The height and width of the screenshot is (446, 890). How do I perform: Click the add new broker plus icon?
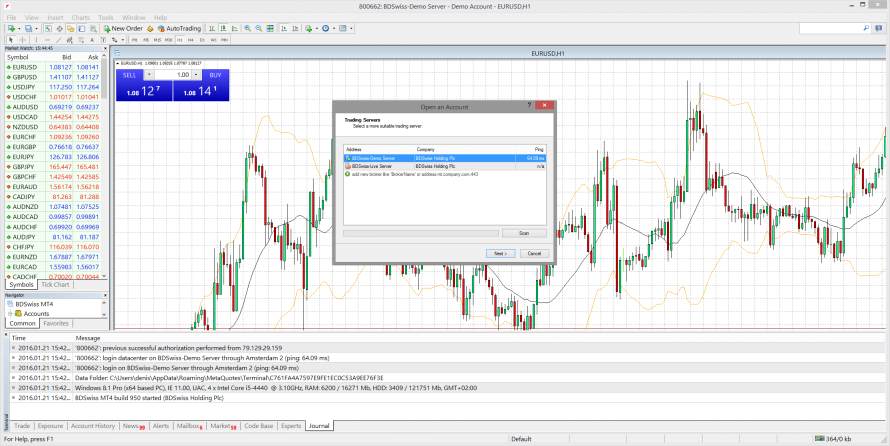(x=347, y=174)
